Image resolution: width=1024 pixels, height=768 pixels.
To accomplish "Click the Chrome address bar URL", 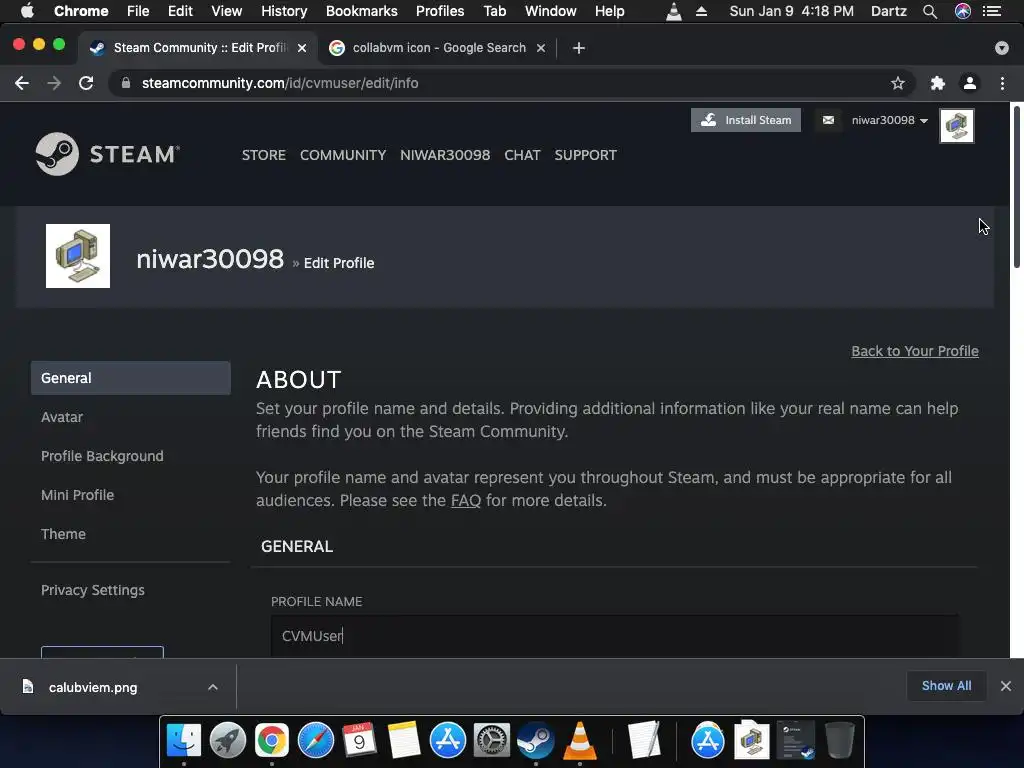I will click(x=280, y=83).
